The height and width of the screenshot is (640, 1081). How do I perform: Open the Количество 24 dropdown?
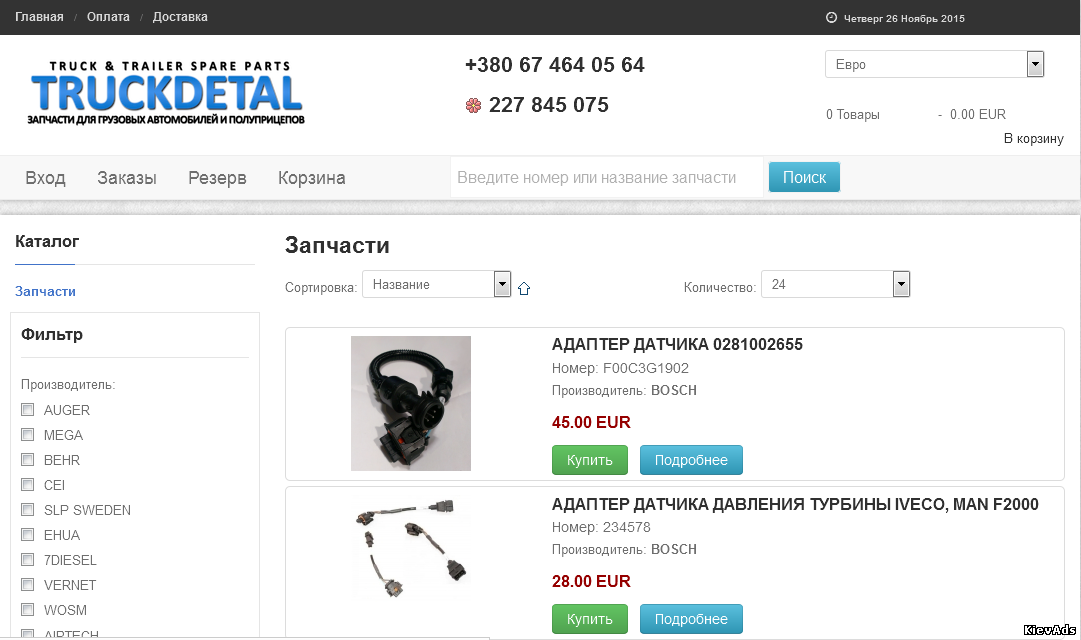836,284
